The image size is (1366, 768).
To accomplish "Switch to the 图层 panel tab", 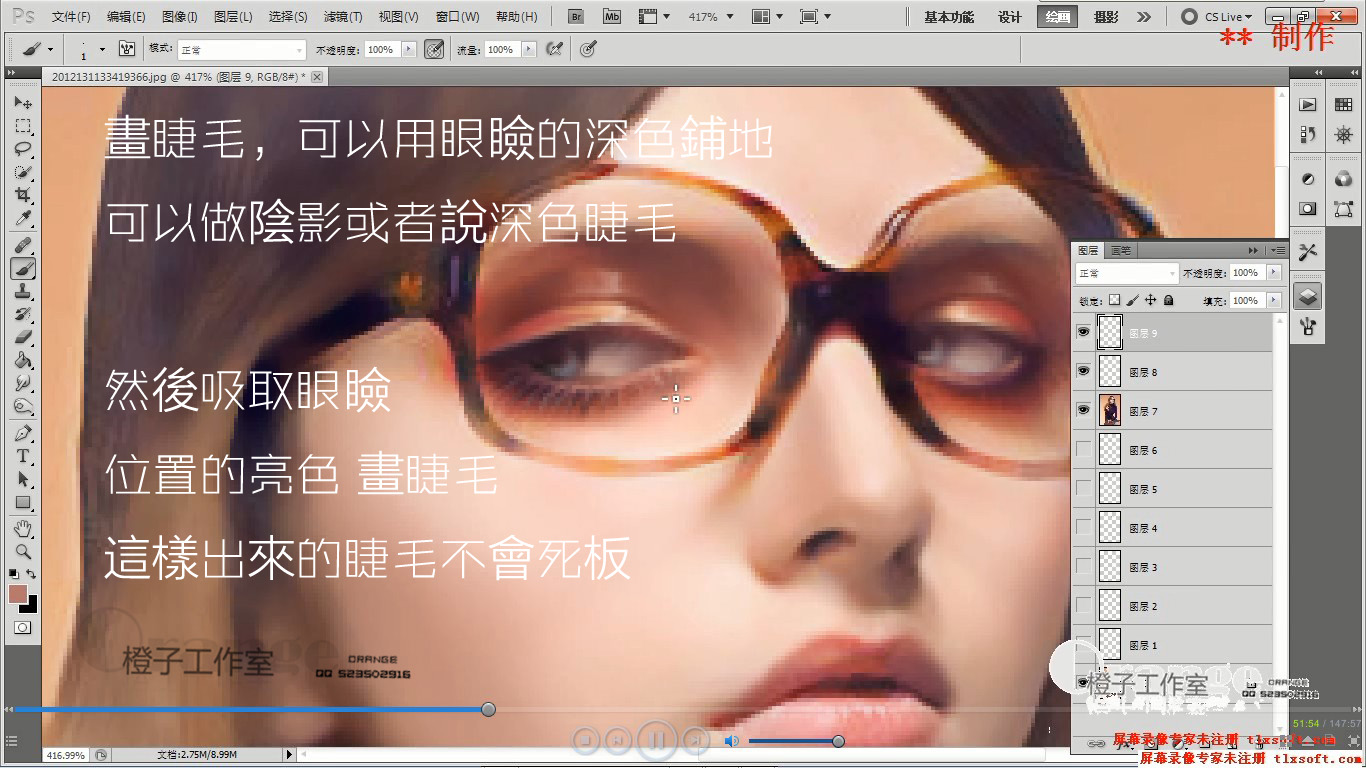I will [x=1088, y=250].
